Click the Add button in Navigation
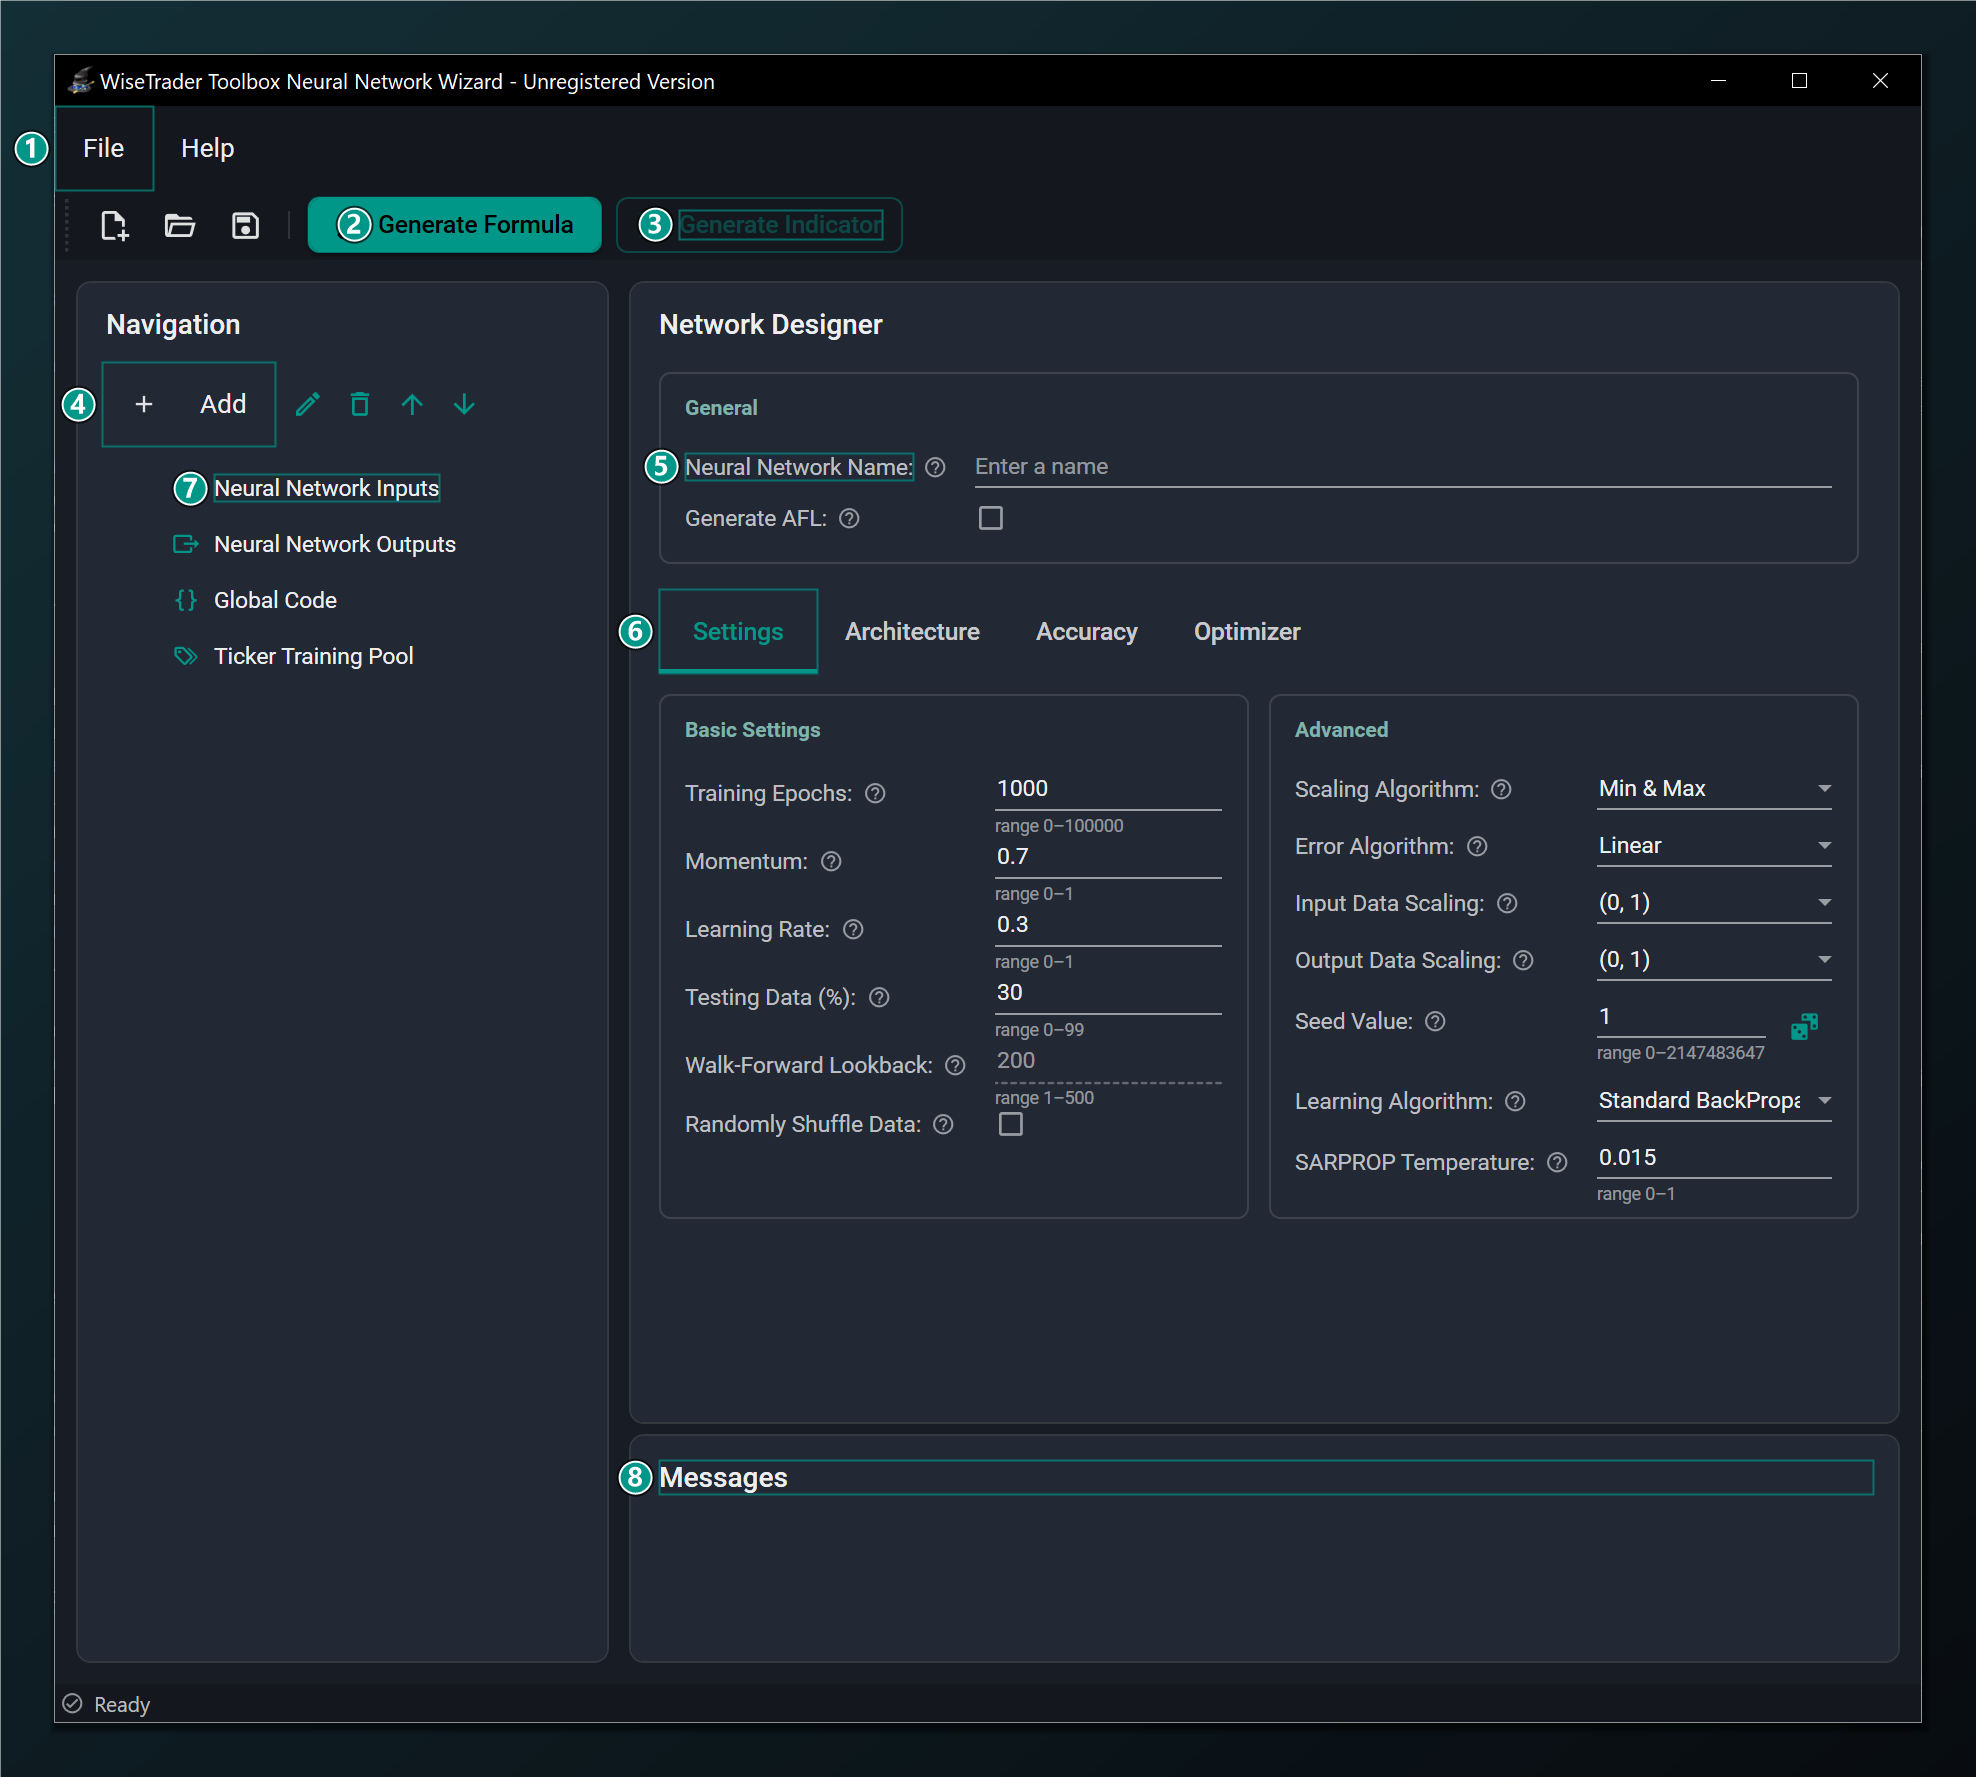This screenshot has height=1777, width=1976. click(189, 404)
